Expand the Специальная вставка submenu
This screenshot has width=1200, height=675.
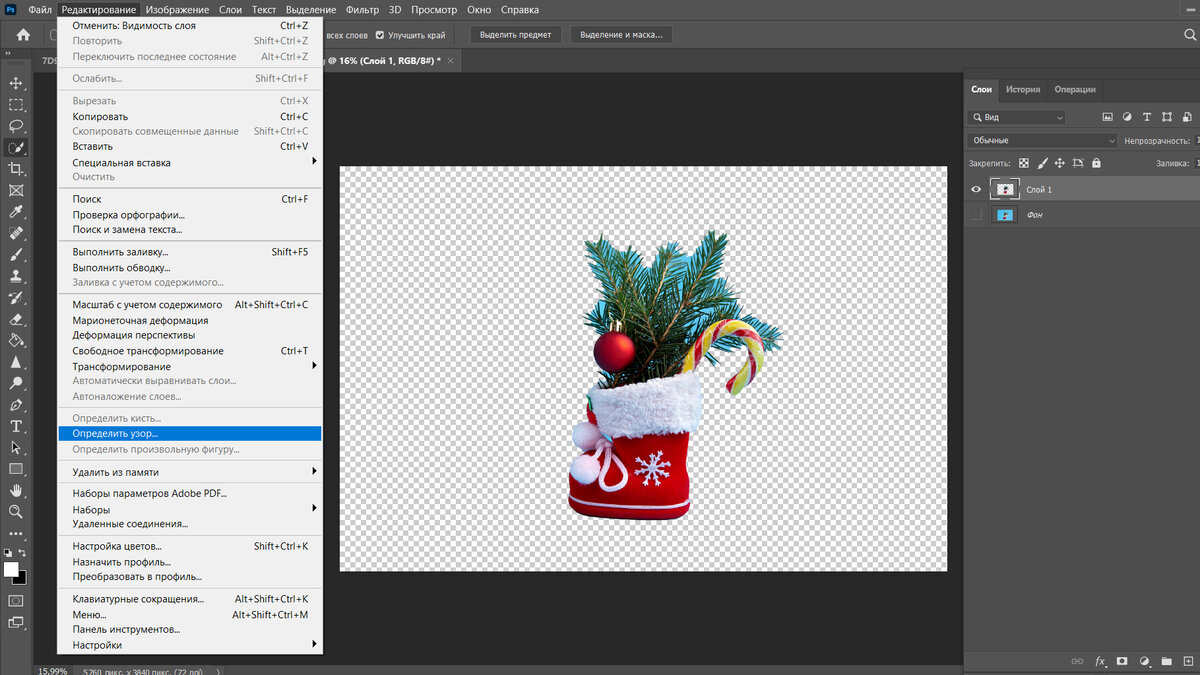190,162
